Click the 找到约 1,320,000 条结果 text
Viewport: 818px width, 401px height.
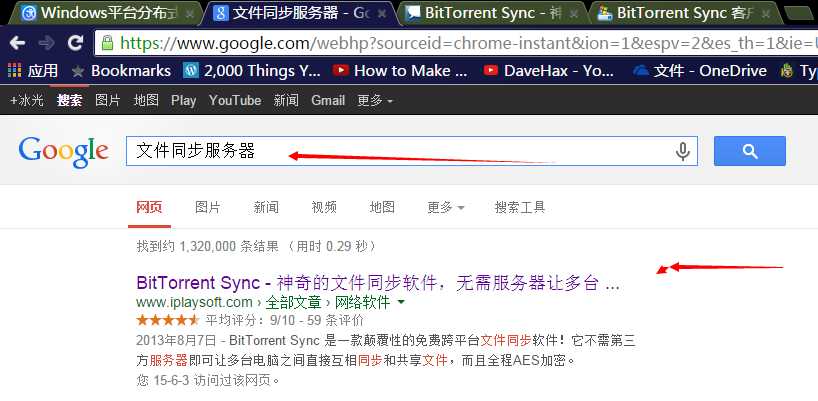click(256, 246)
